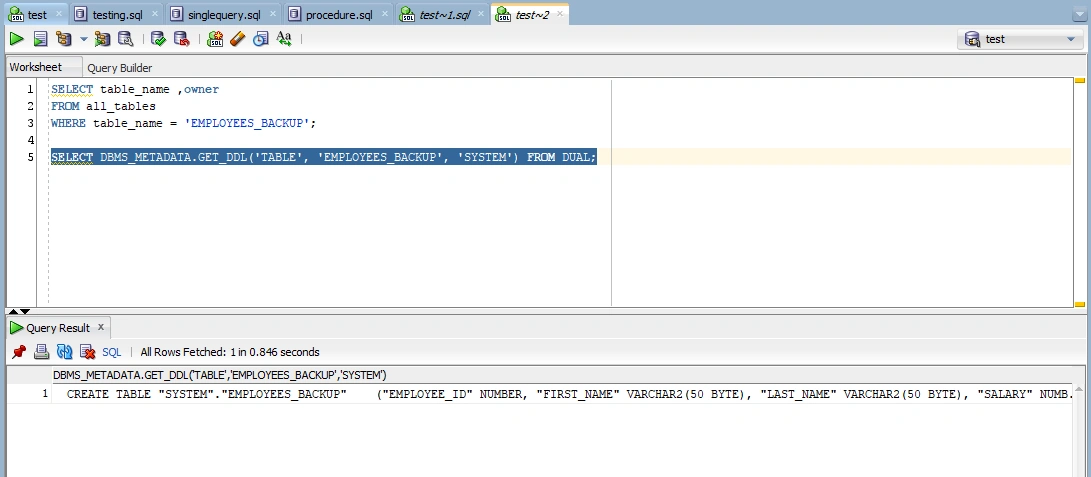Open the Explain Plan dropdown arrow
Image resolution: width=1091 pixels, height=477 pixels.
(x=83, y=39)
